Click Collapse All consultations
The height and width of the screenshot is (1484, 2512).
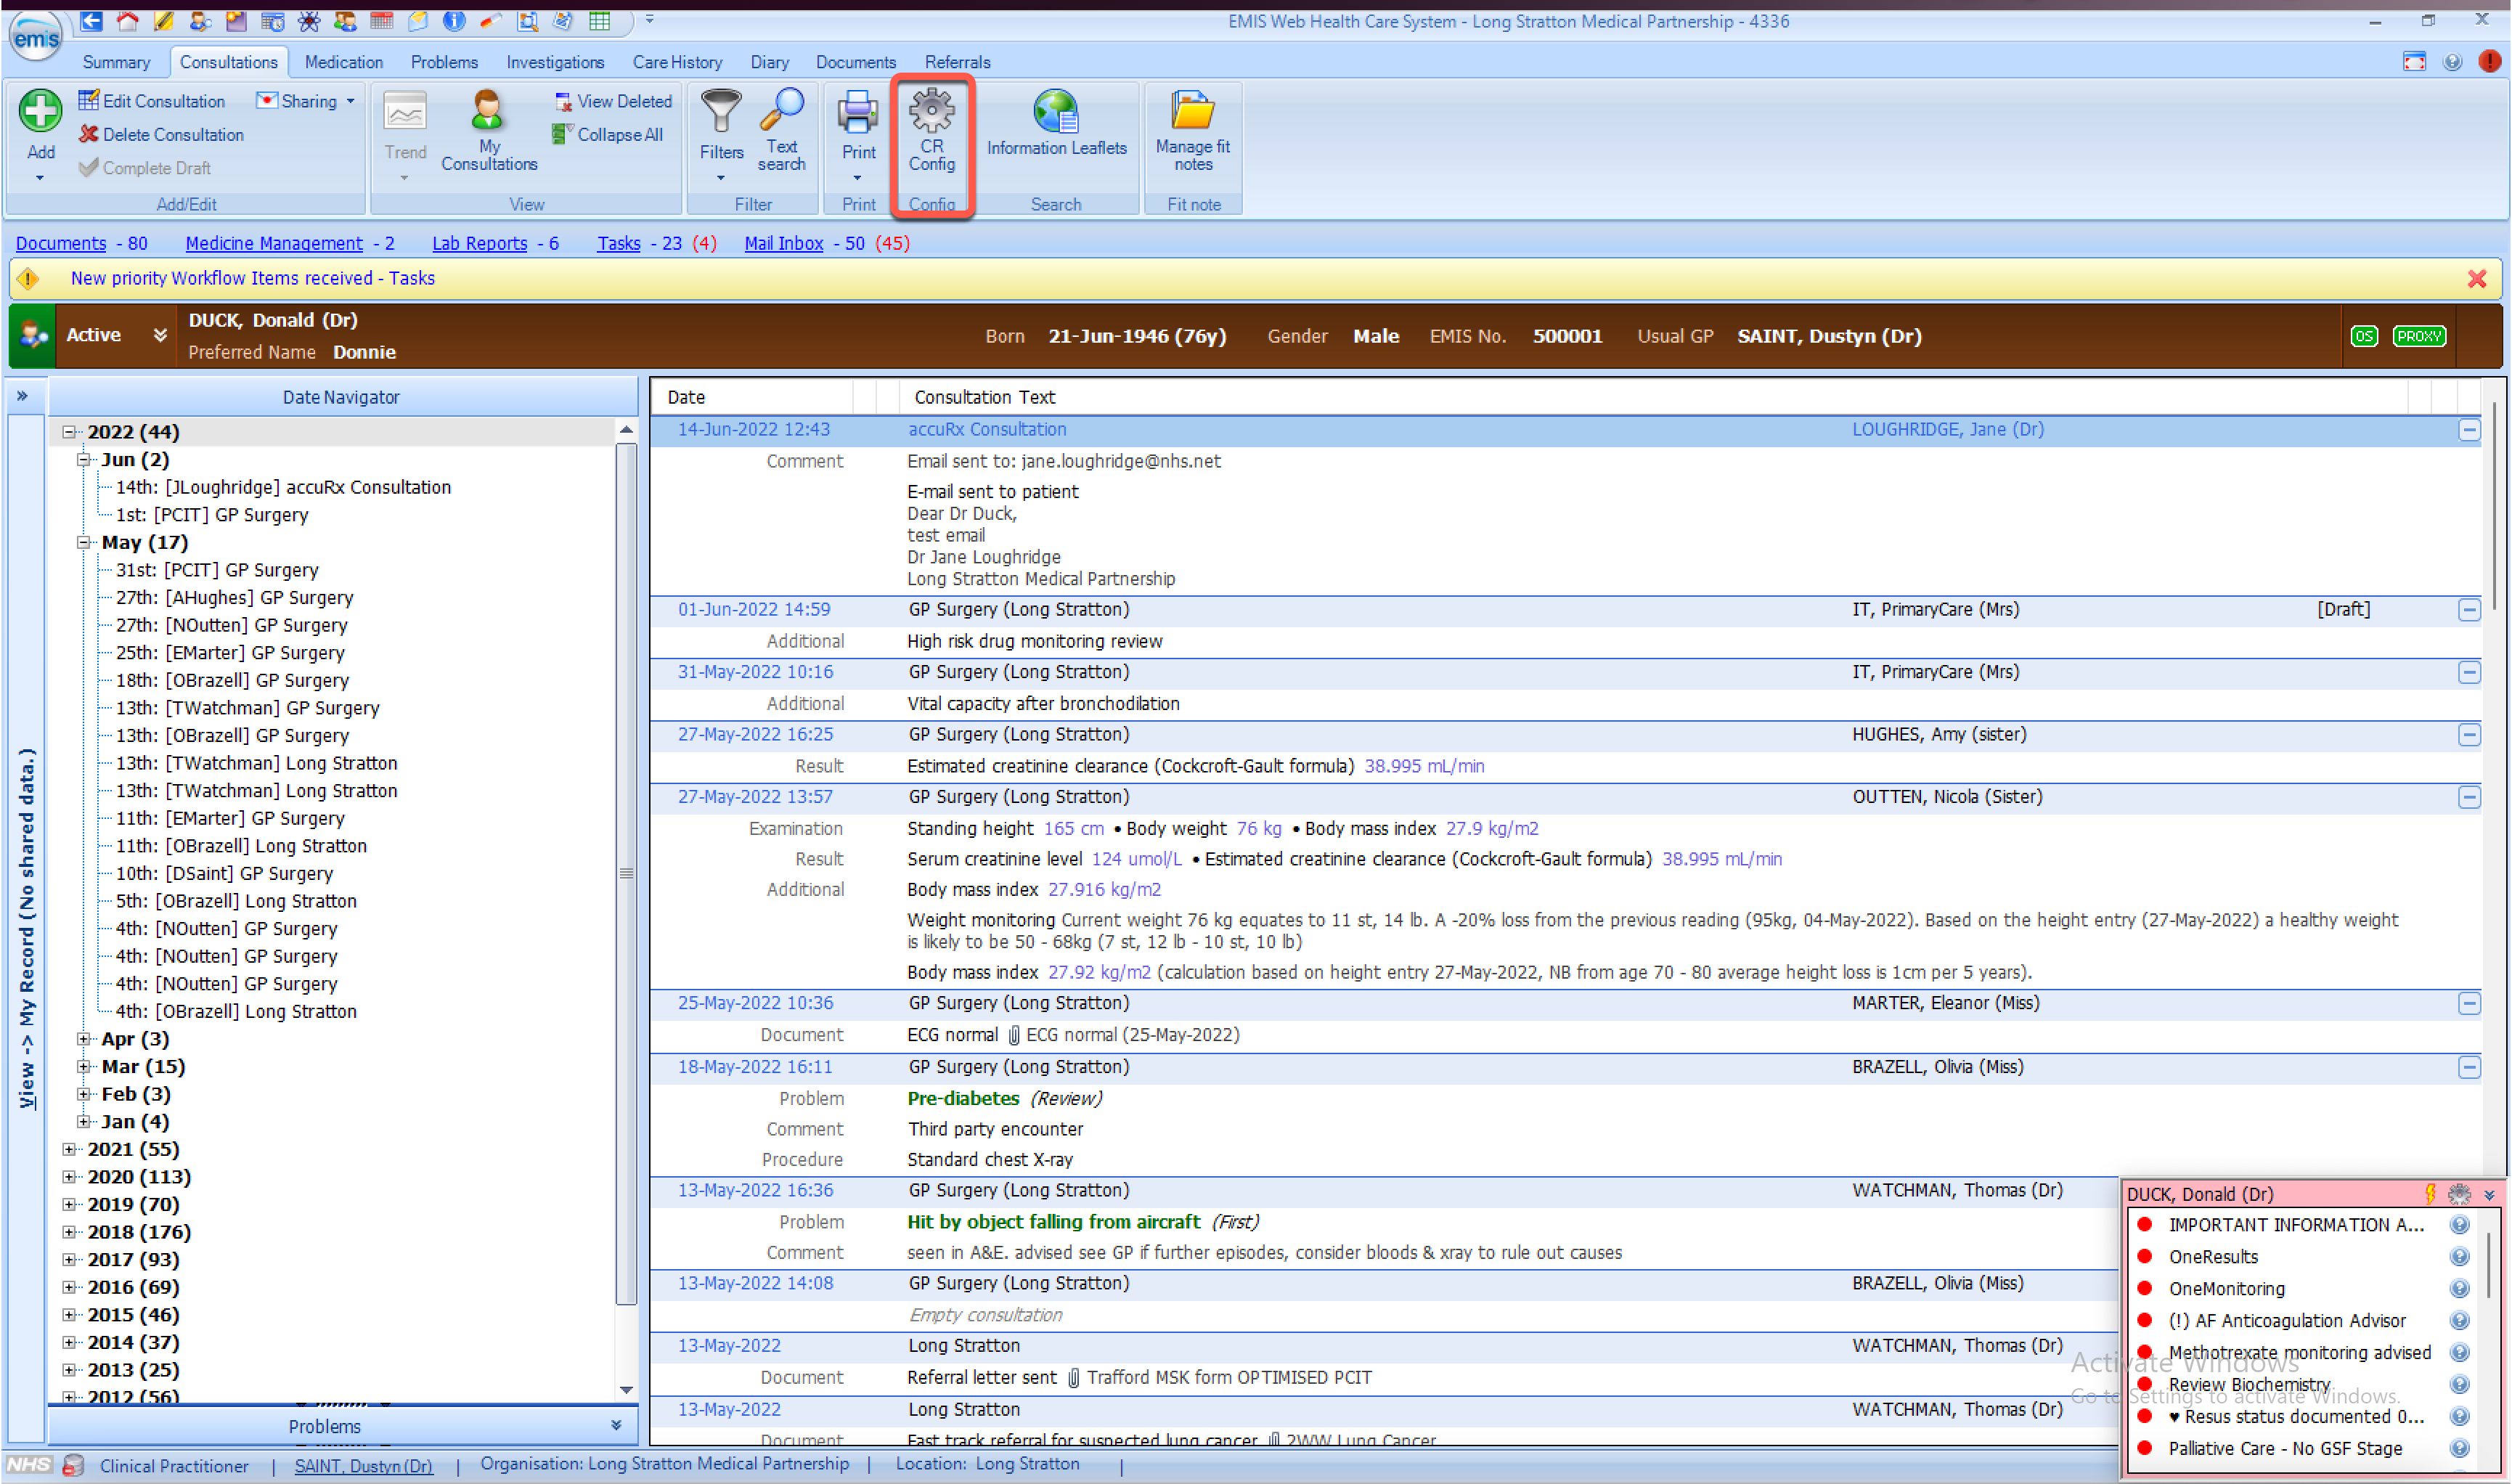coord(607,134)
